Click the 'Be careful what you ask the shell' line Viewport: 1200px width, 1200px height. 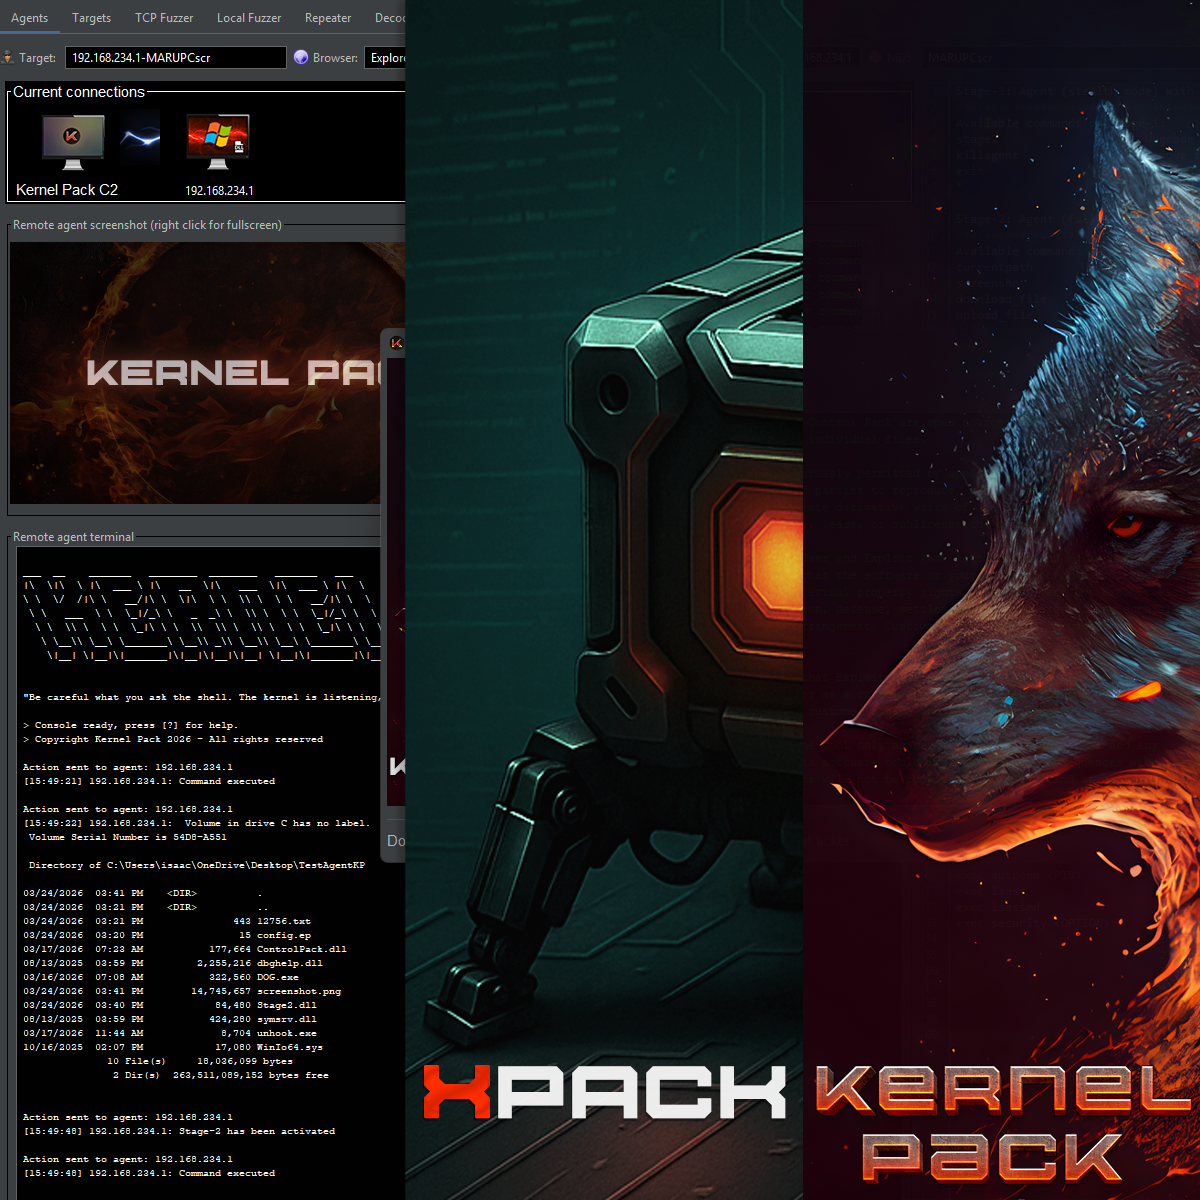pyautogui.click(x=201, y=697)
